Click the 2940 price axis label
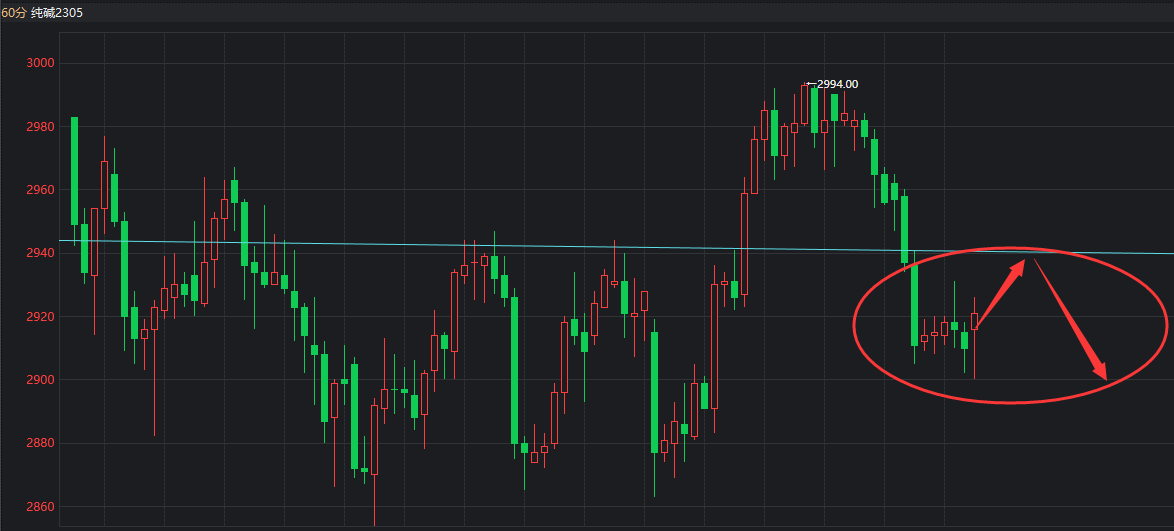Screen dimensions: 1174x531 coord(40,253)
